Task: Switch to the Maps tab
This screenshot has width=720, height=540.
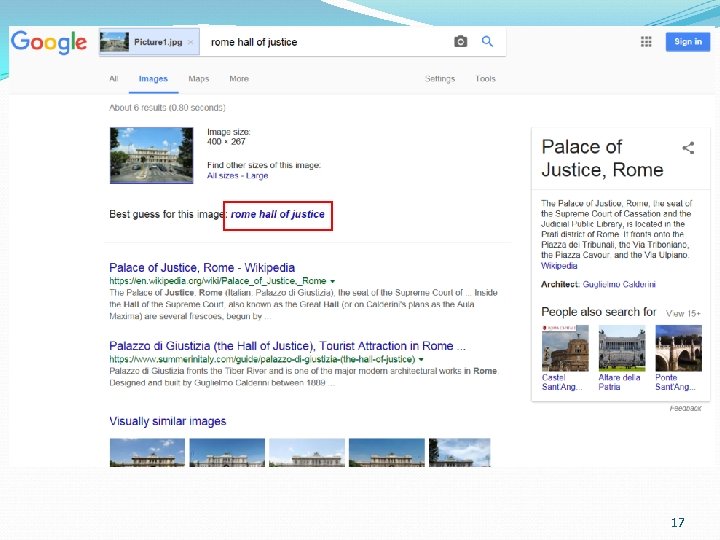Action: 199,79
